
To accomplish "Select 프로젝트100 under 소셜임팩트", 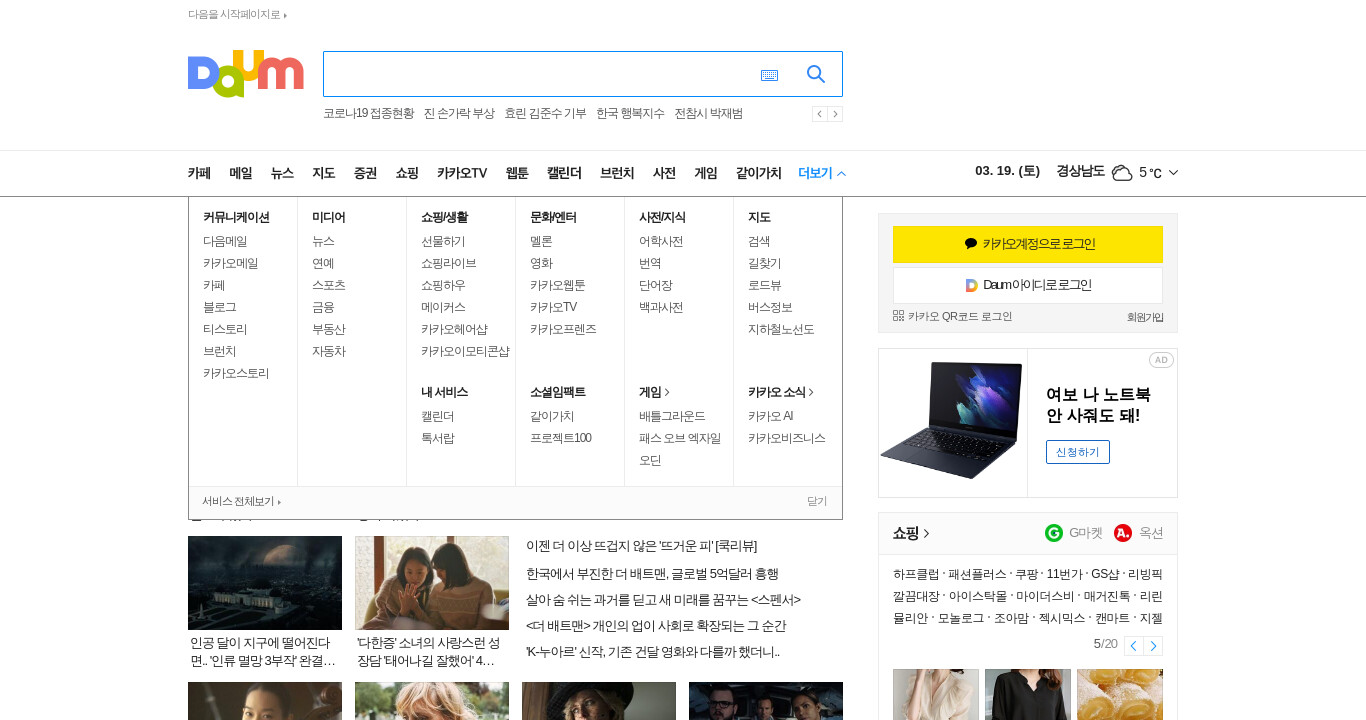I will point(561,438).
